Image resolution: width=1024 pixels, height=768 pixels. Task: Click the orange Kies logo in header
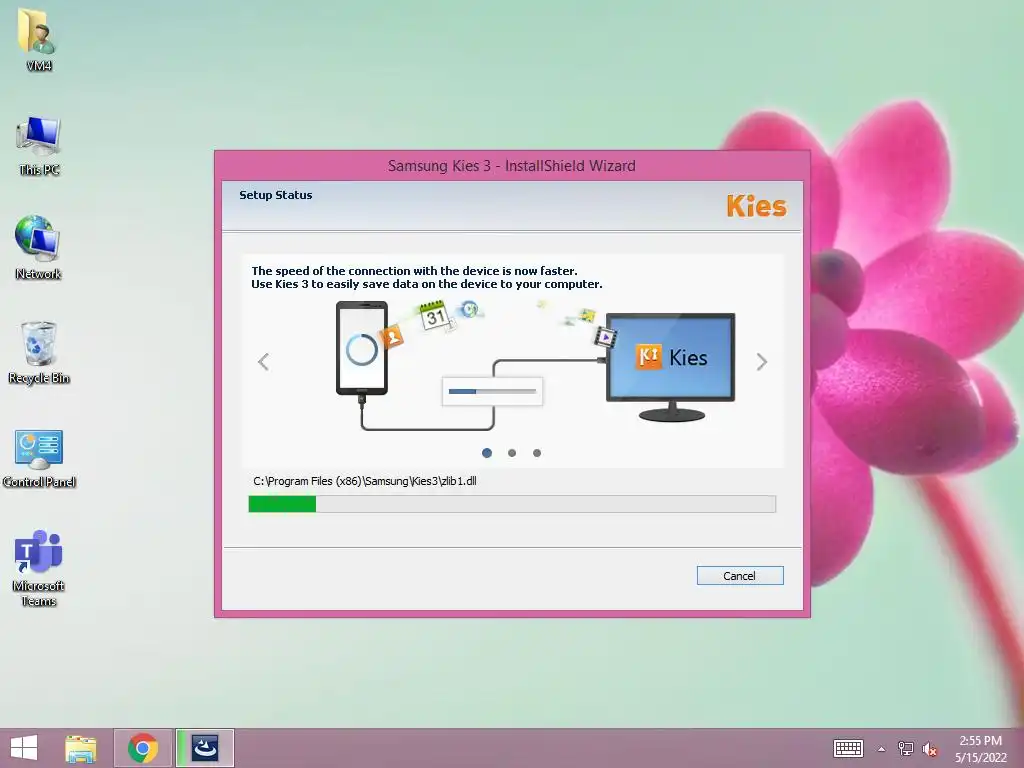(756, 206)
